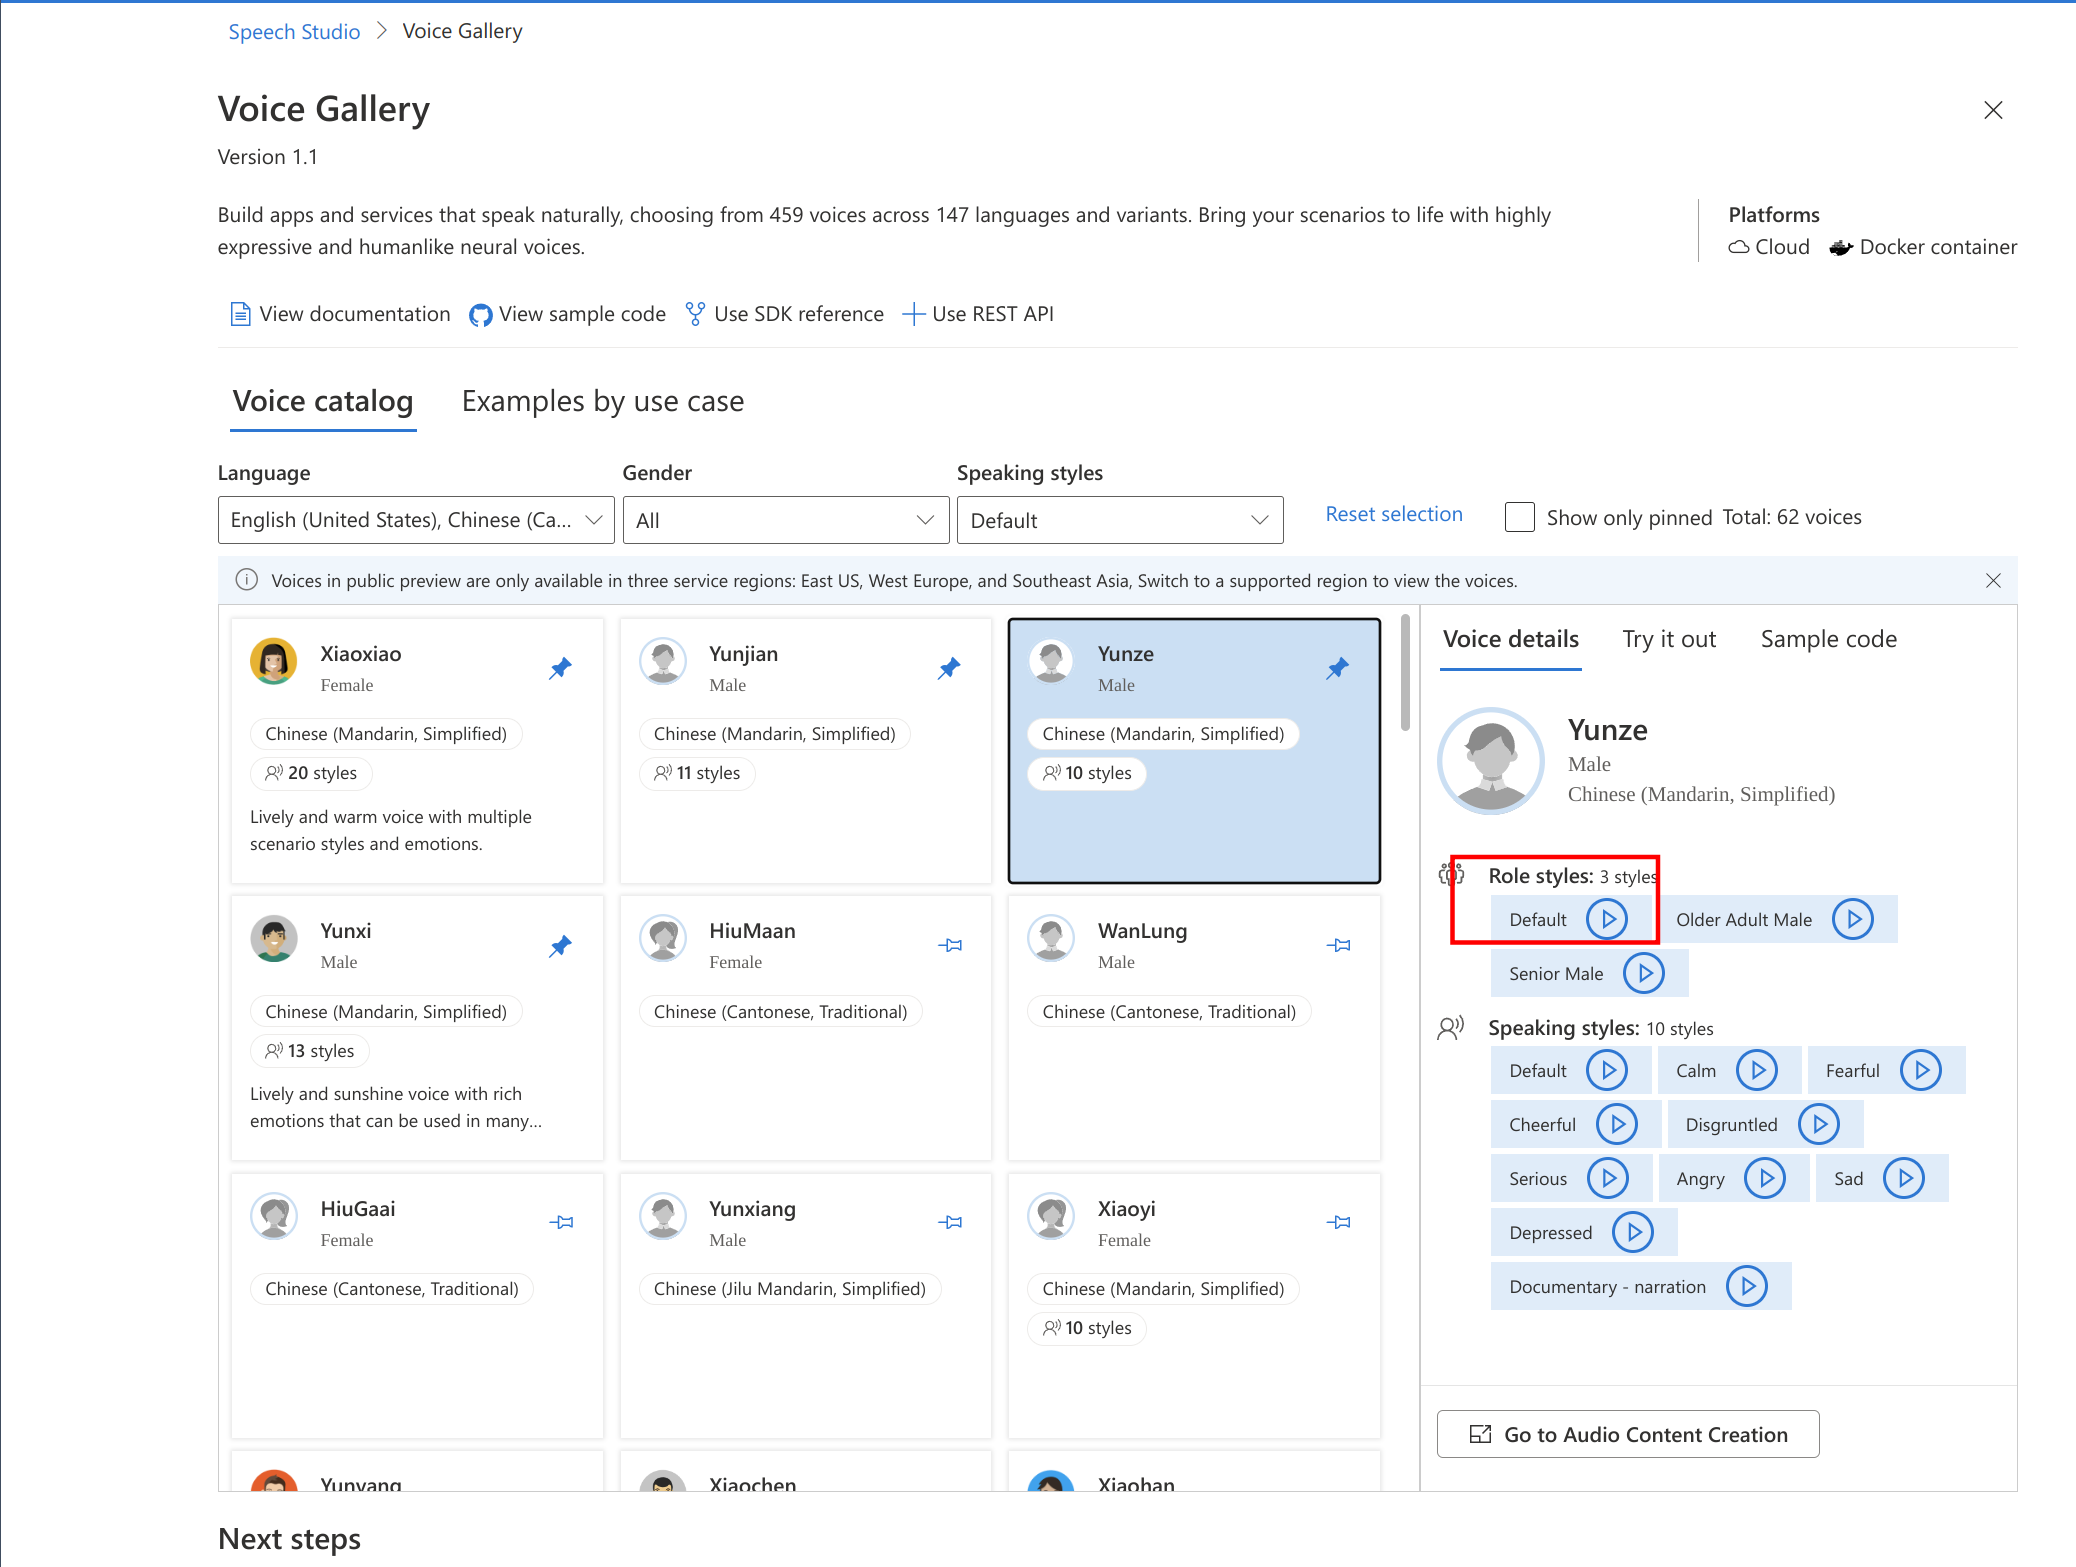Unpin the Yunxi voice
The width and height of the screenshot is (2076, 1567).
coord(560,945)
